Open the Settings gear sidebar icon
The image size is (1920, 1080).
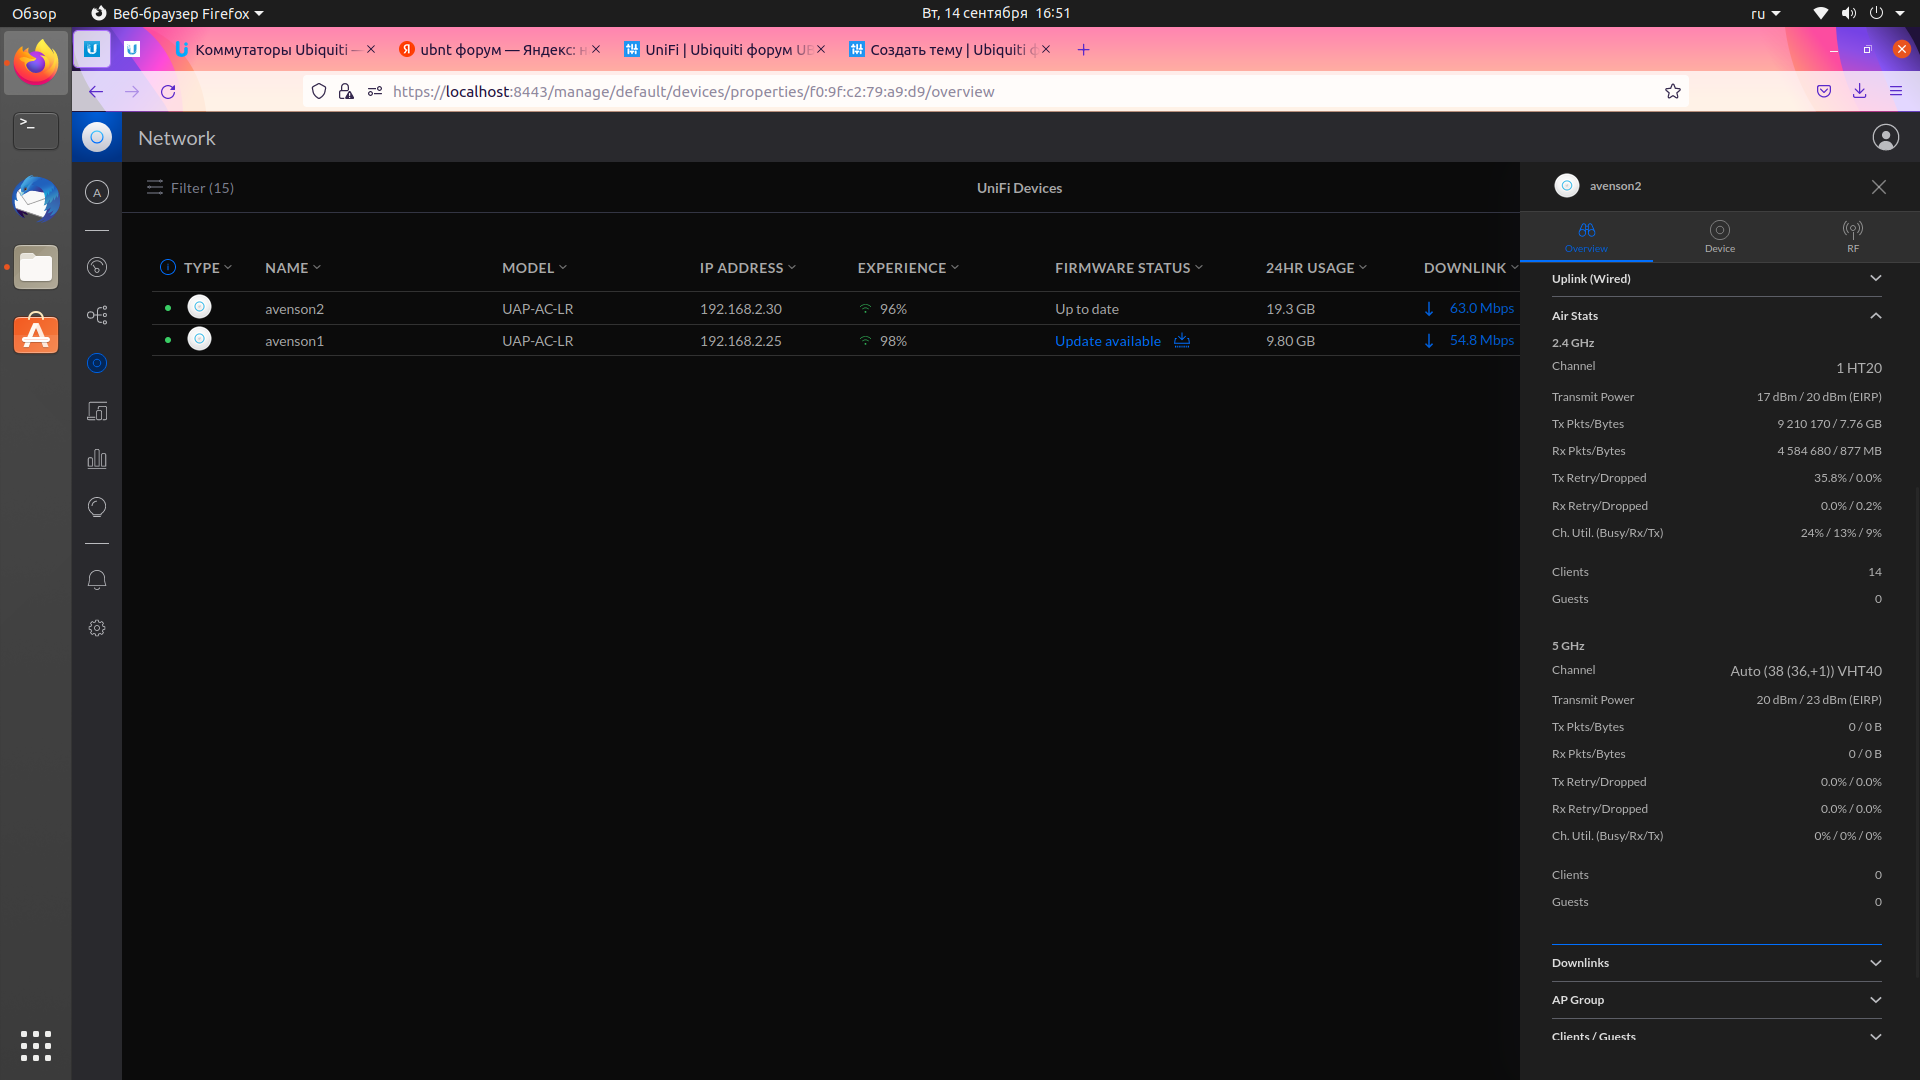point(97,628)
